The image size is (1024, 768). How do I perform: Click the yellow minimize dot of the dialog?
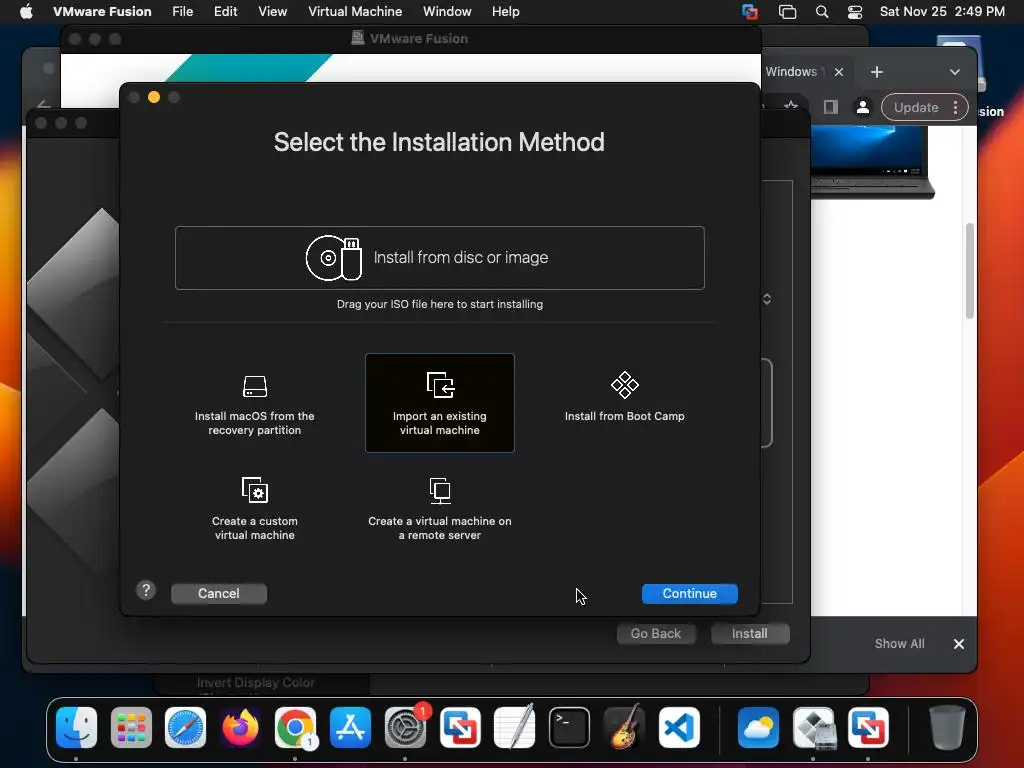tap(154, 97)
